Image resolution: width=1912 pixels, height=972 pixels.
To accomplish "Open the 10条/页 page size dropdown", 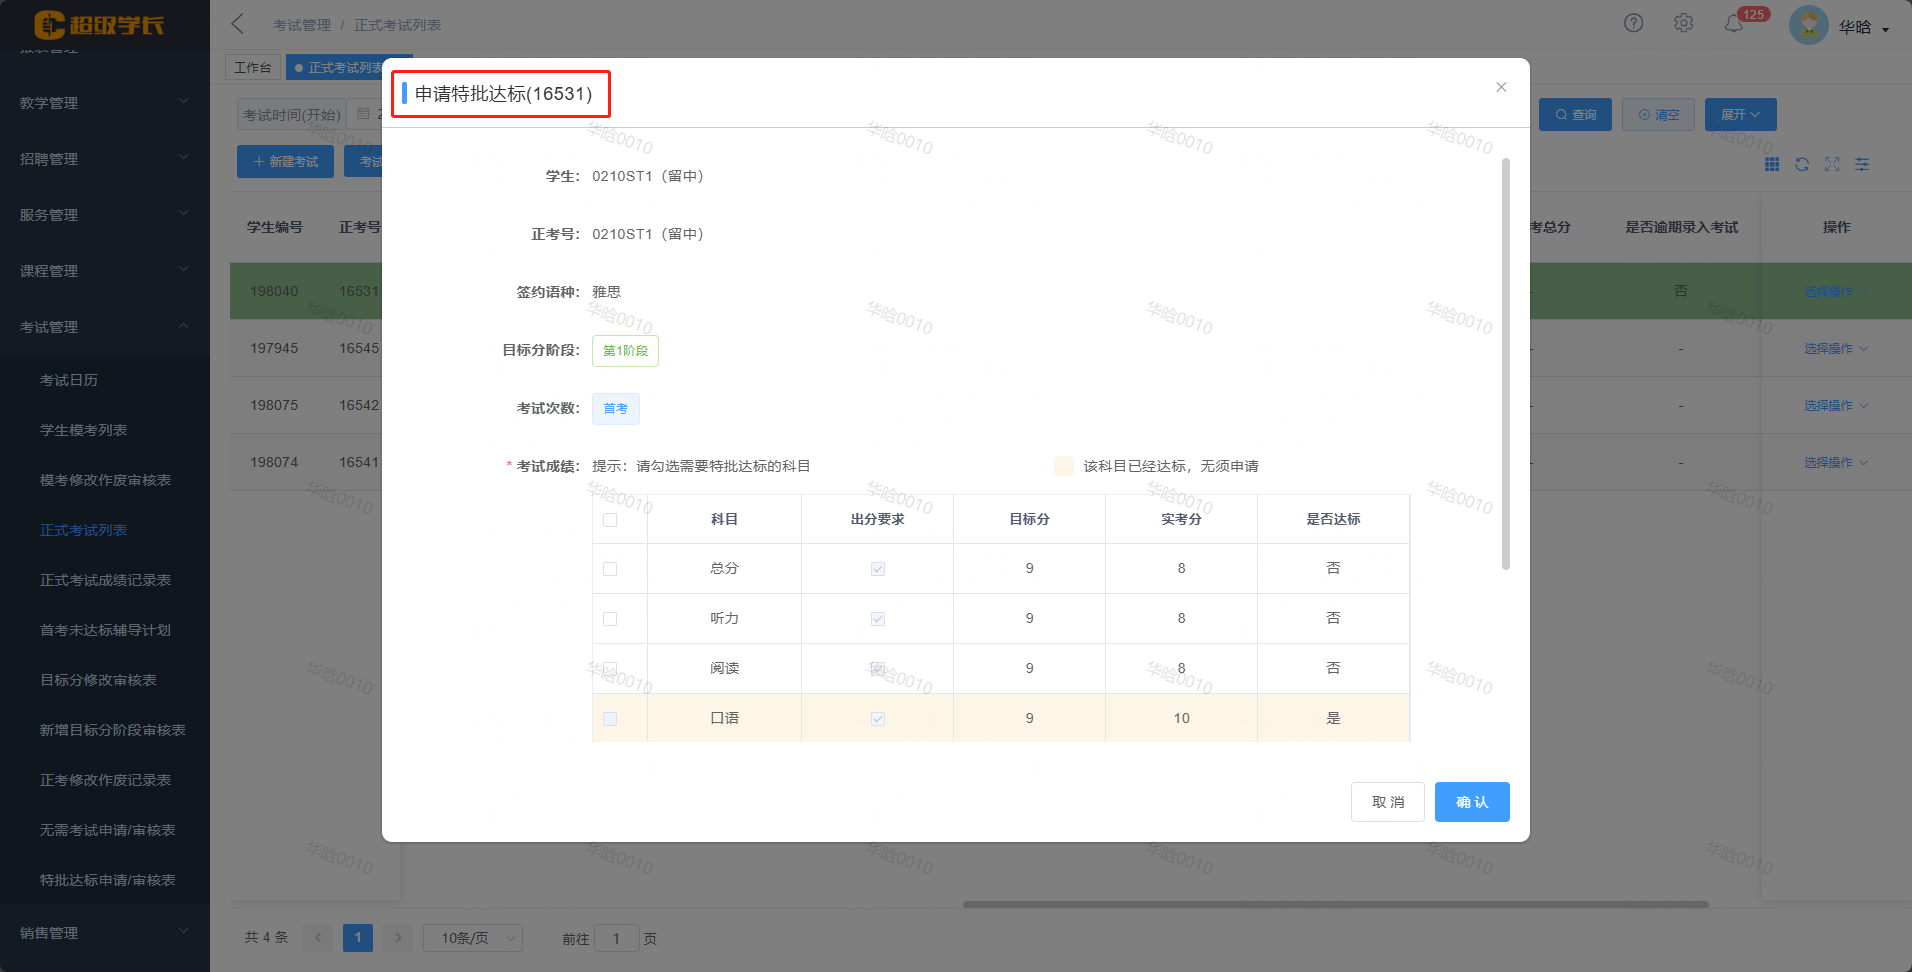I will click(x=472, y=938).
